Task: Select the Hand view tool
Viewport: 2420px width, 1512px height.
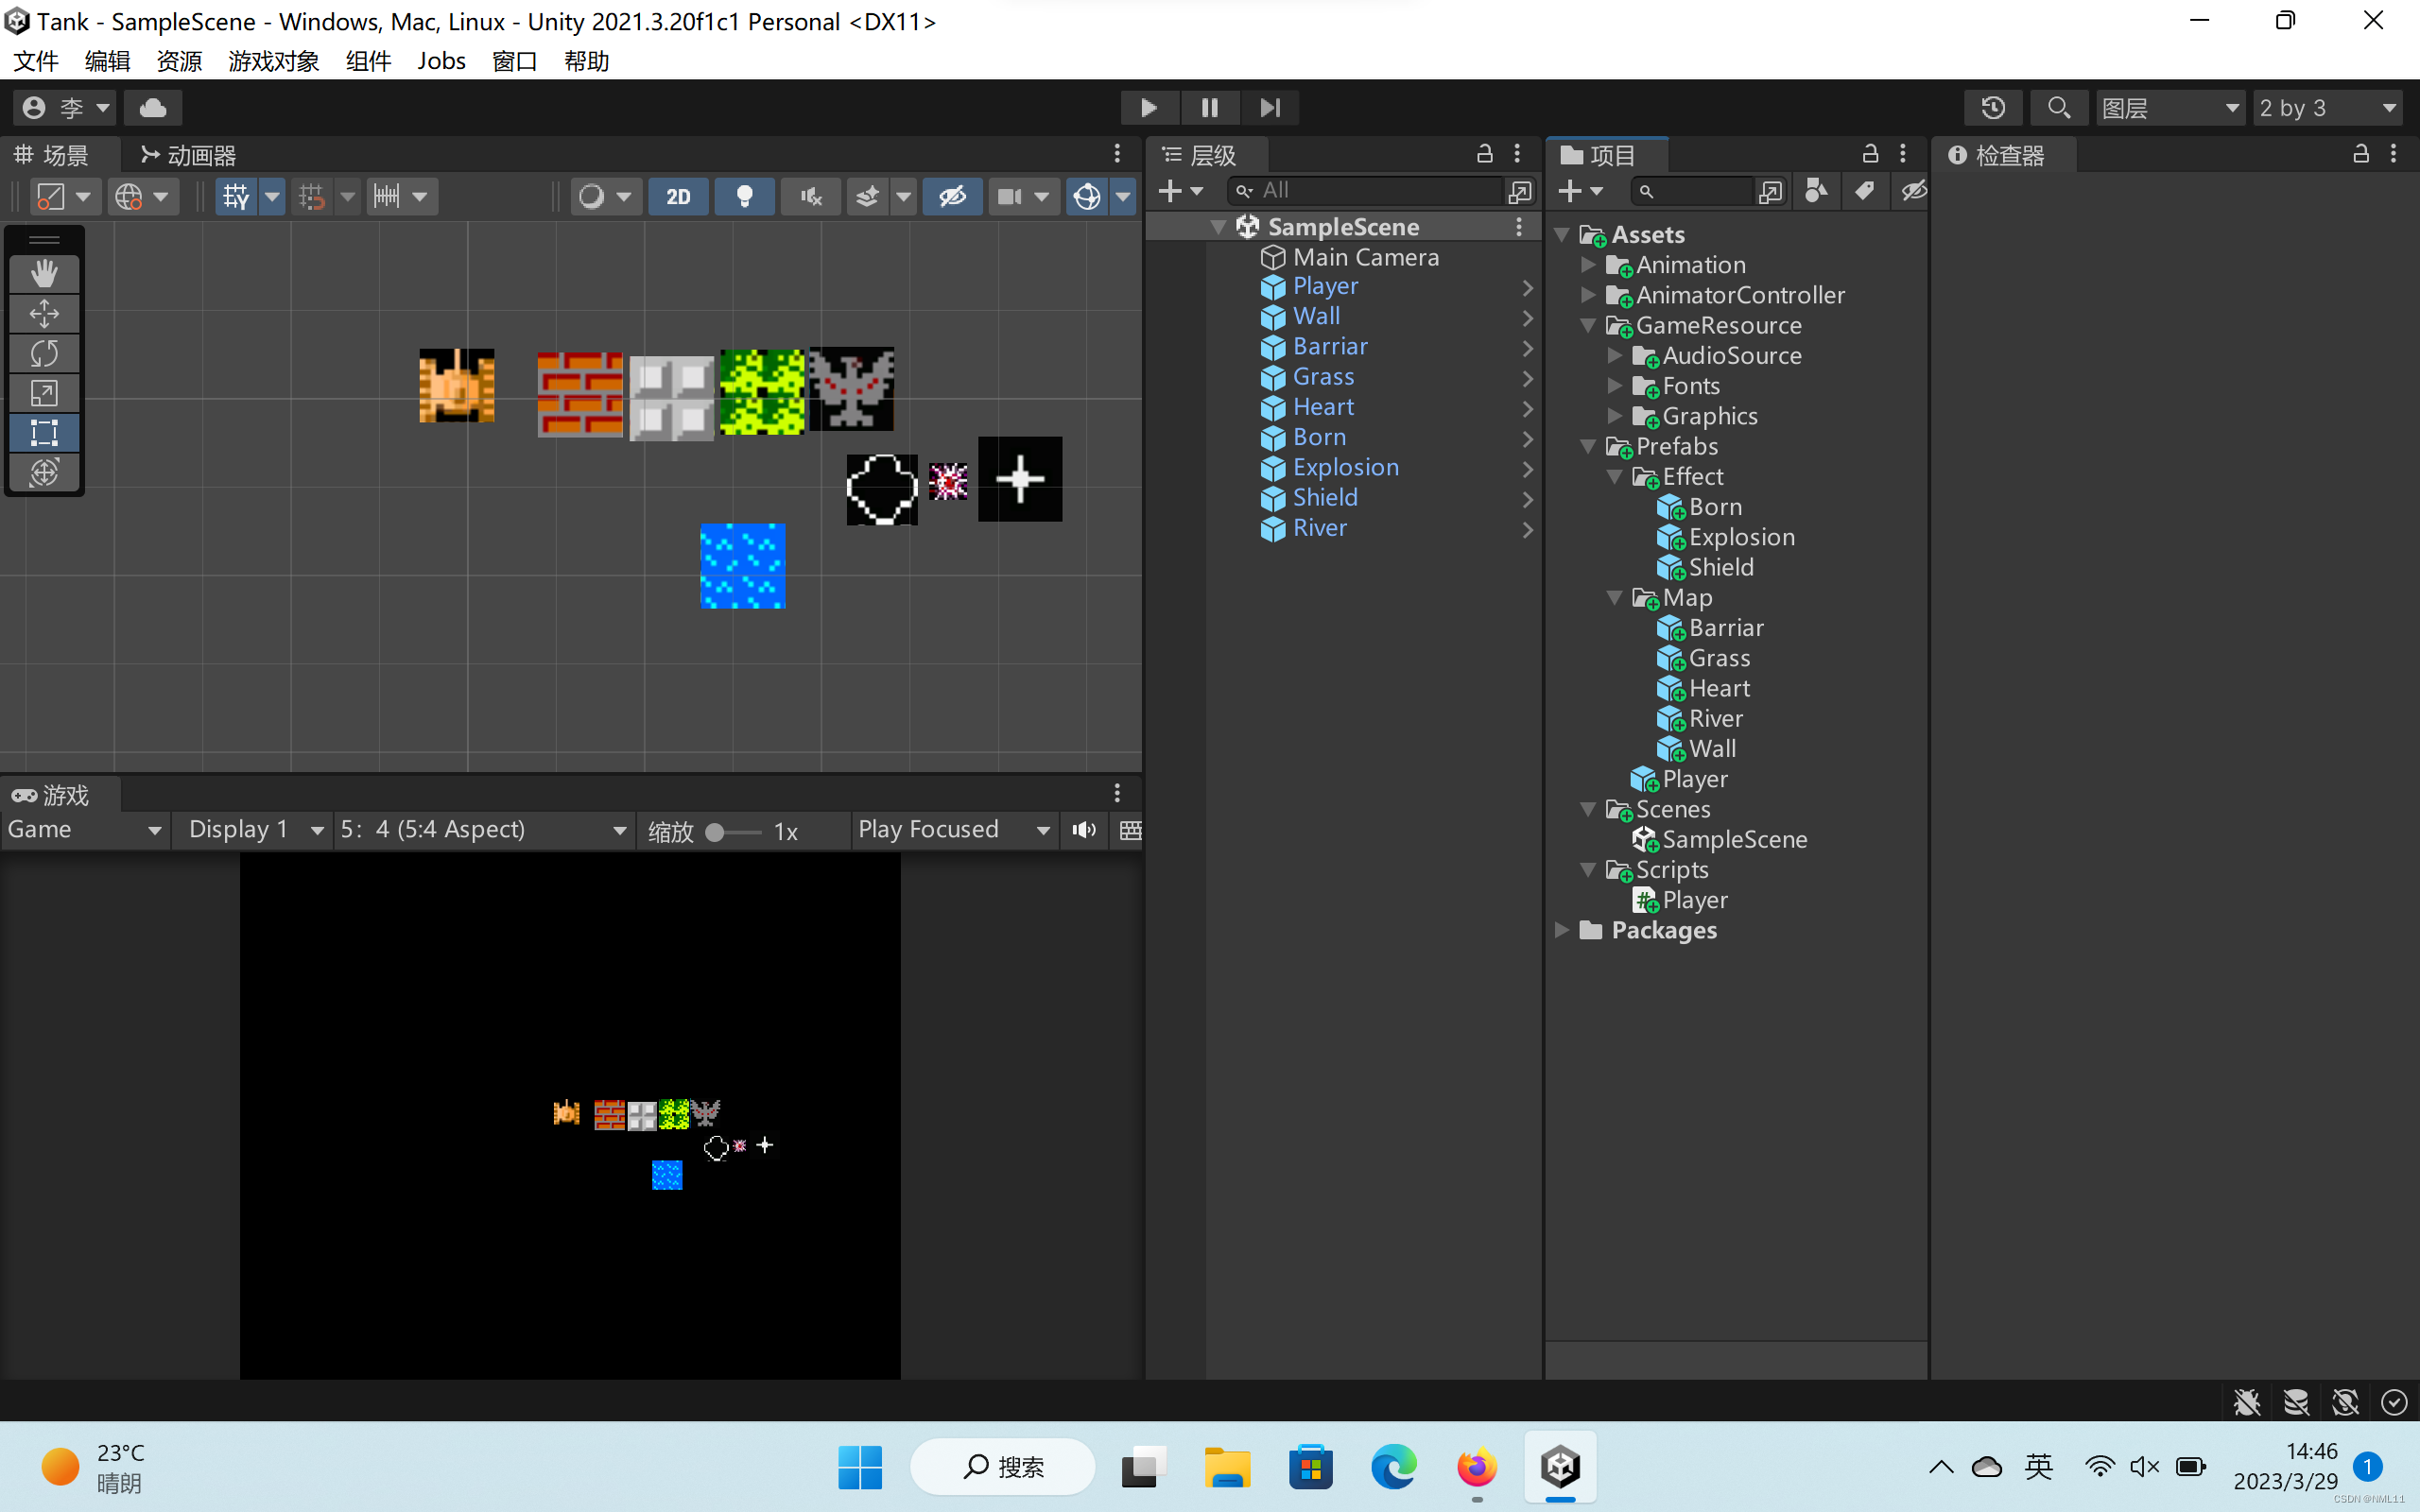Action: point(44,273)
